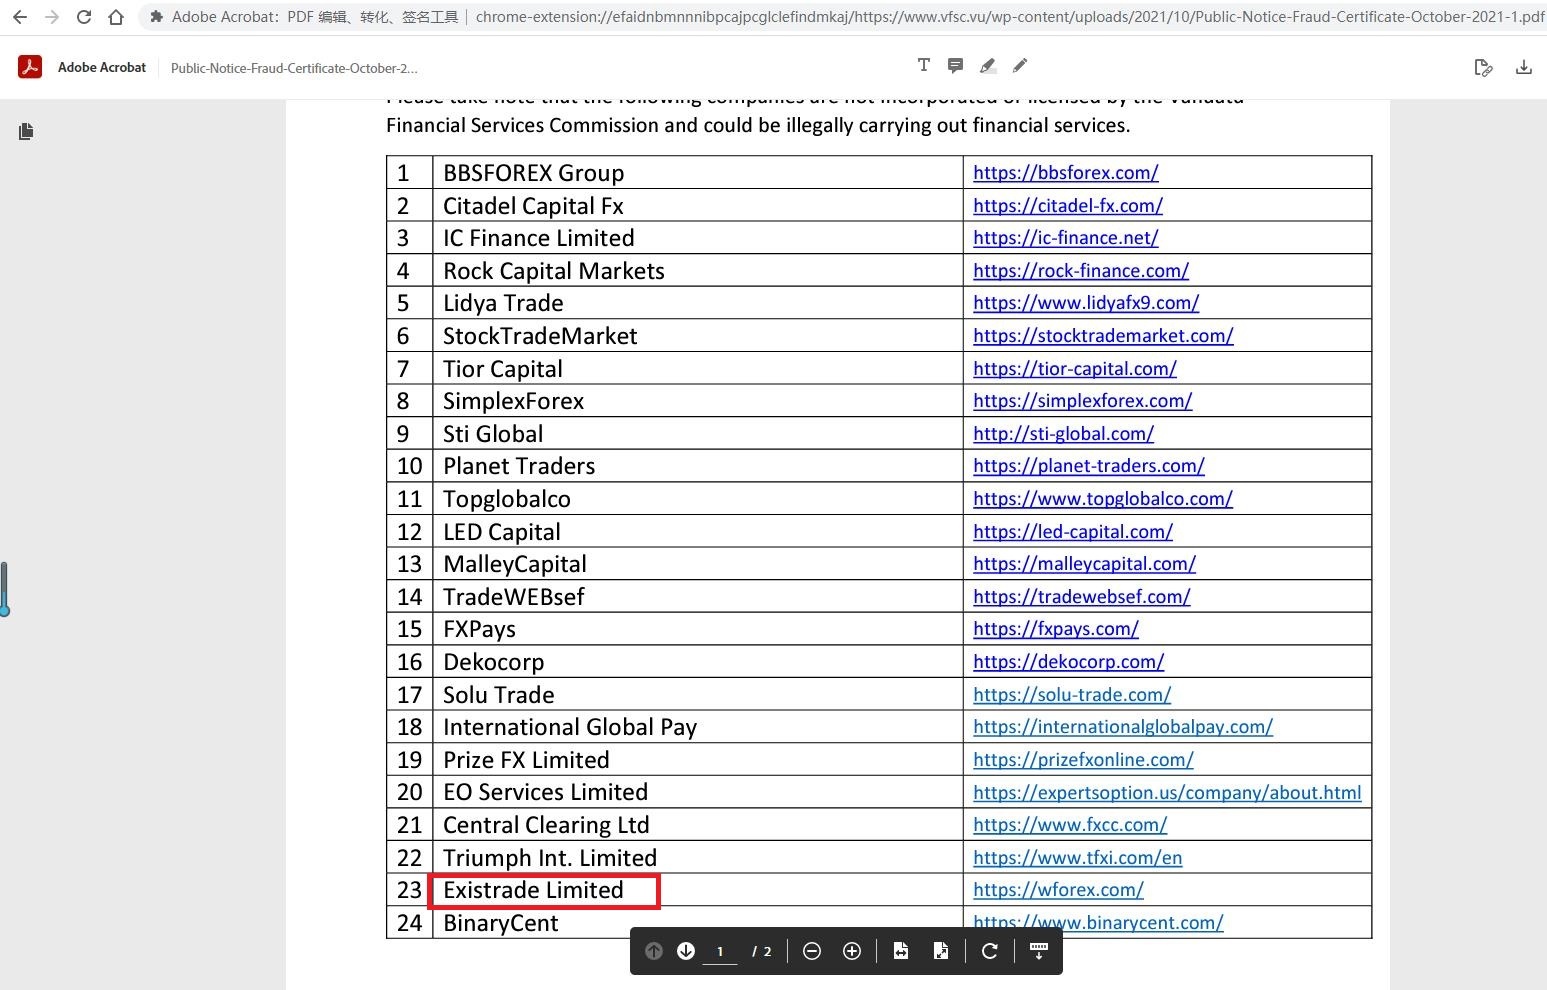Viewport: 1547px width, 990px height.
Task: Zoom in with the plus icon
Action: pyautogui.click(x=852, y=951)
